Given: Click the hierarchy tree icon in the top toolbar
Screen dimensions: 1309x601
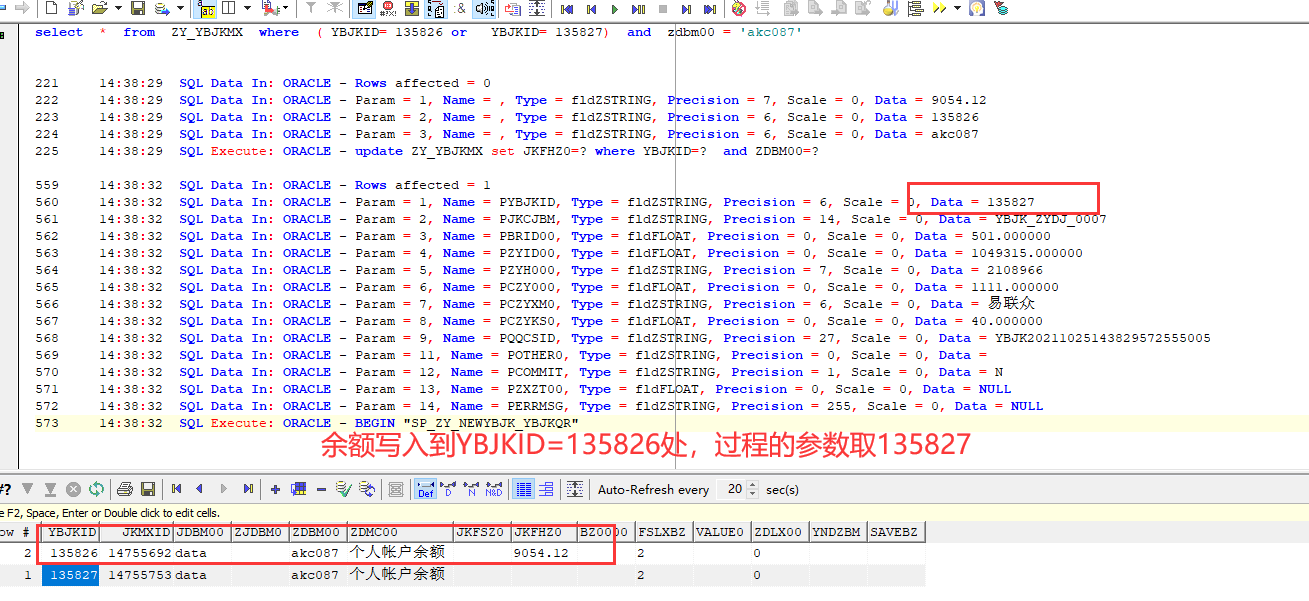Looking at the screenshot, I should (915, 9).
